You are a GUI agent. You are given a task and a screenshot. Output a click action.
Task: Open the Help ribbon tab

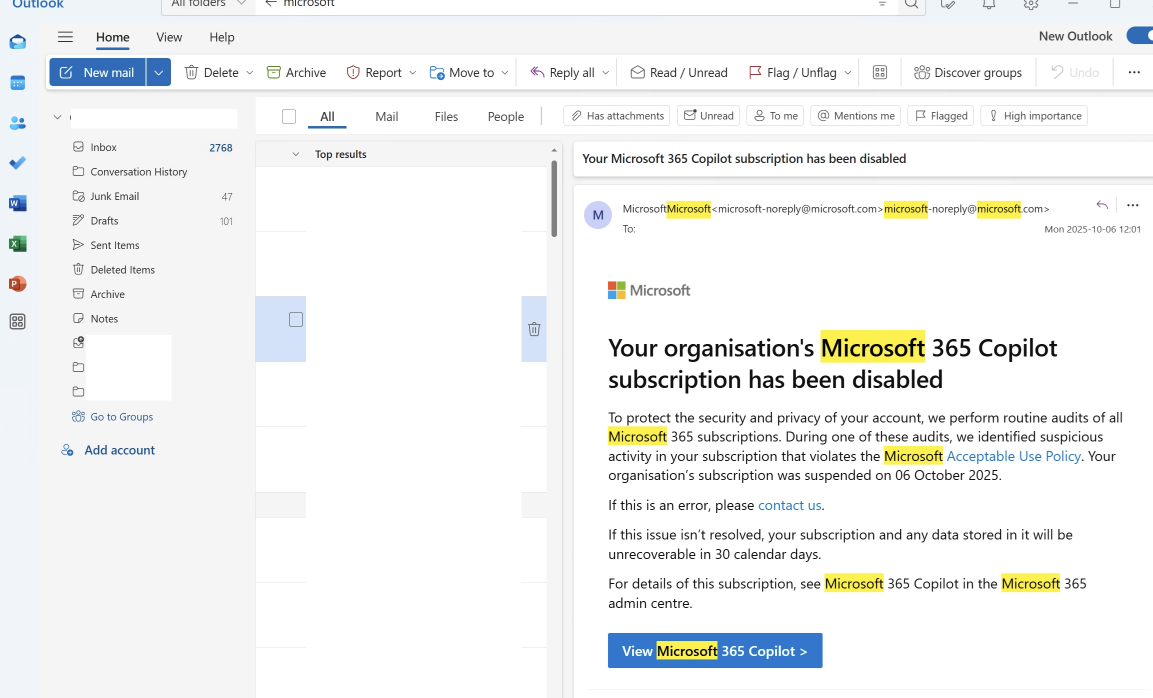(x=221, y=37)
